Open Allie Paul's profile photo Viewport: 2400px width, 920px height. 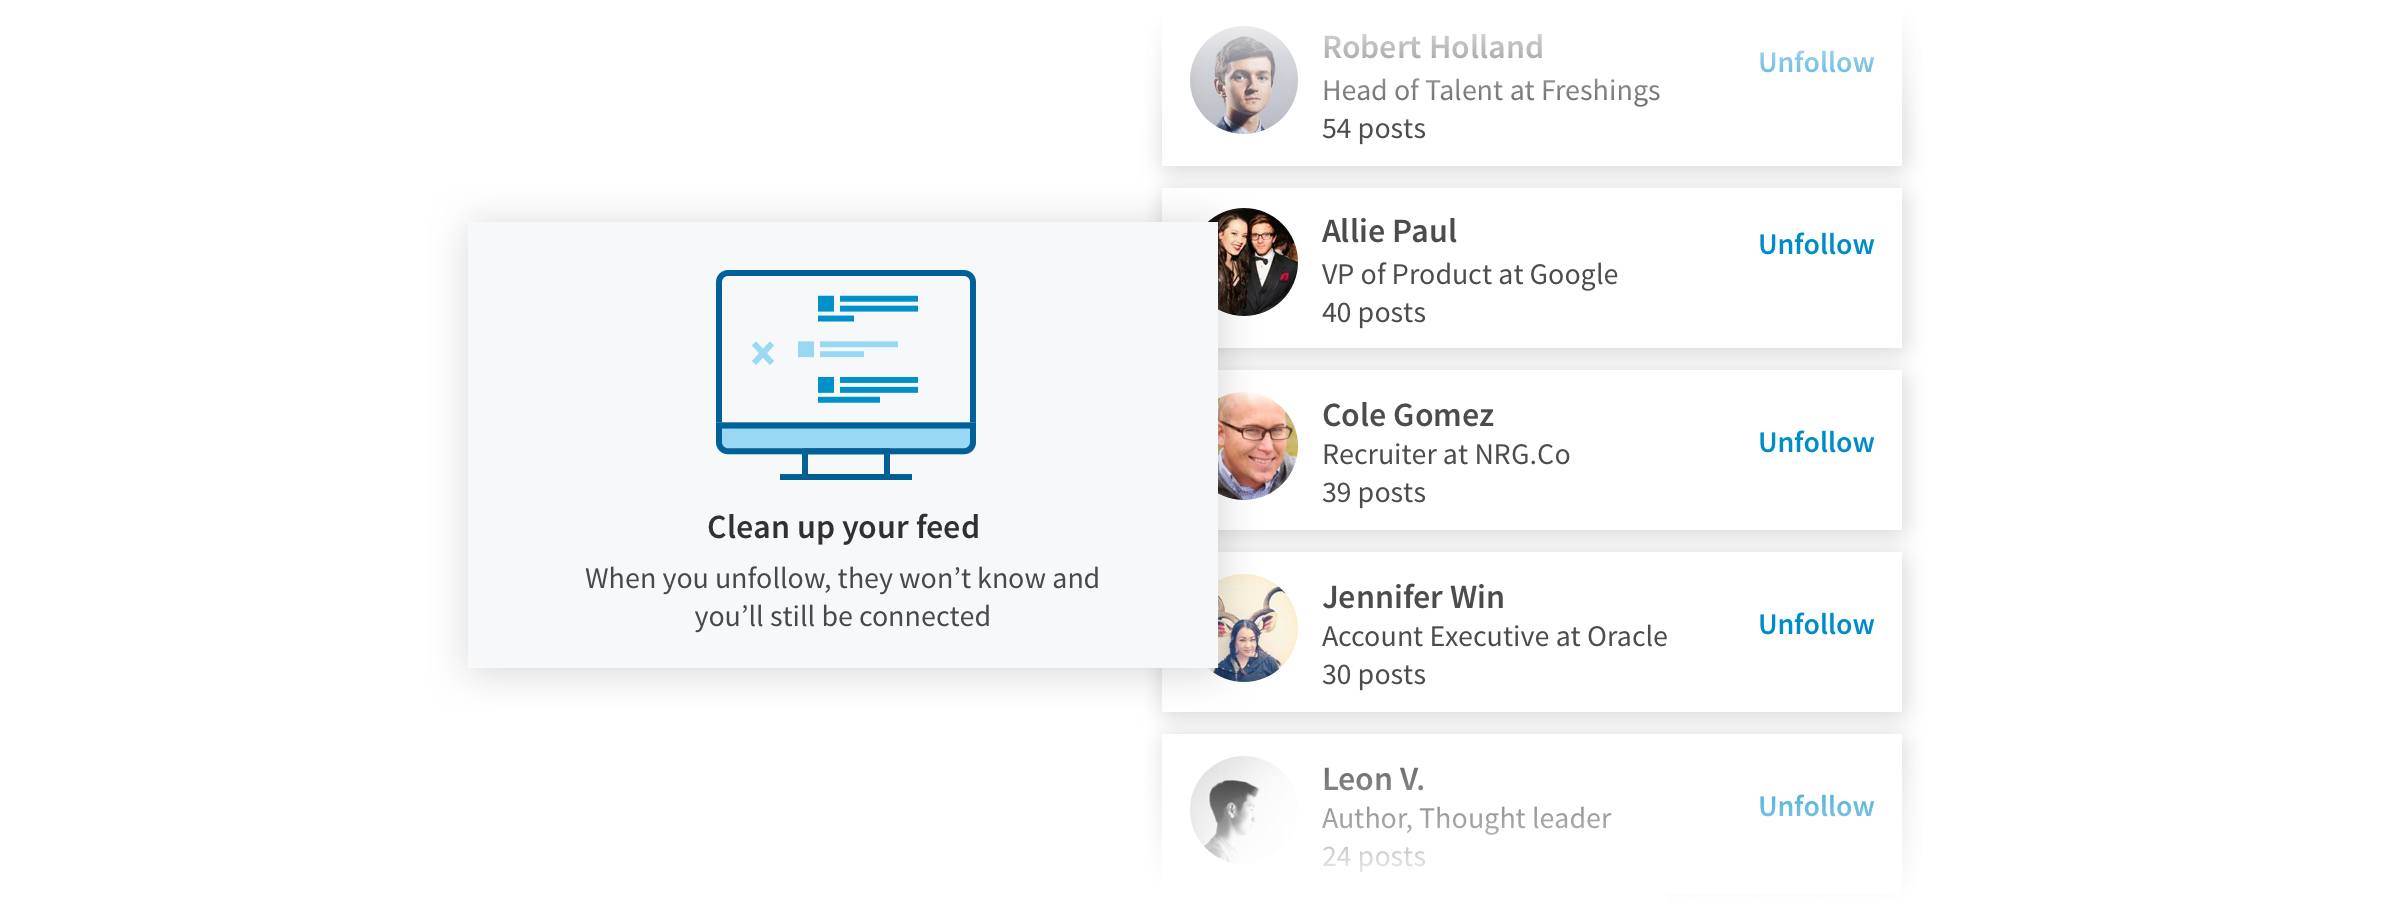1258,262
